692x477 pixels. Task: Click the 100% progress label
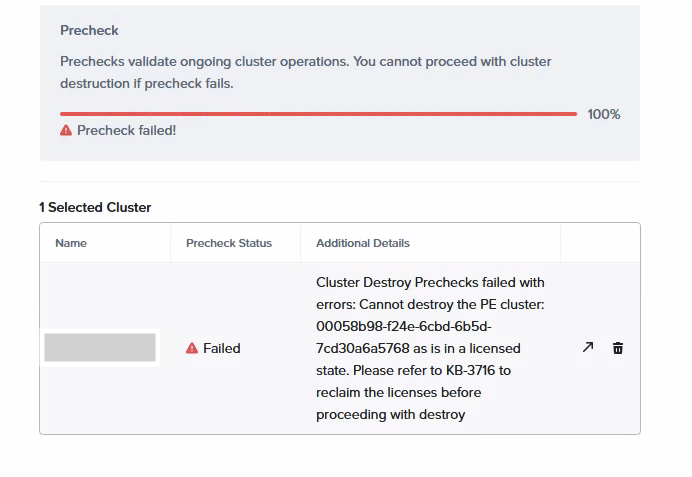[x=603, y=114]
